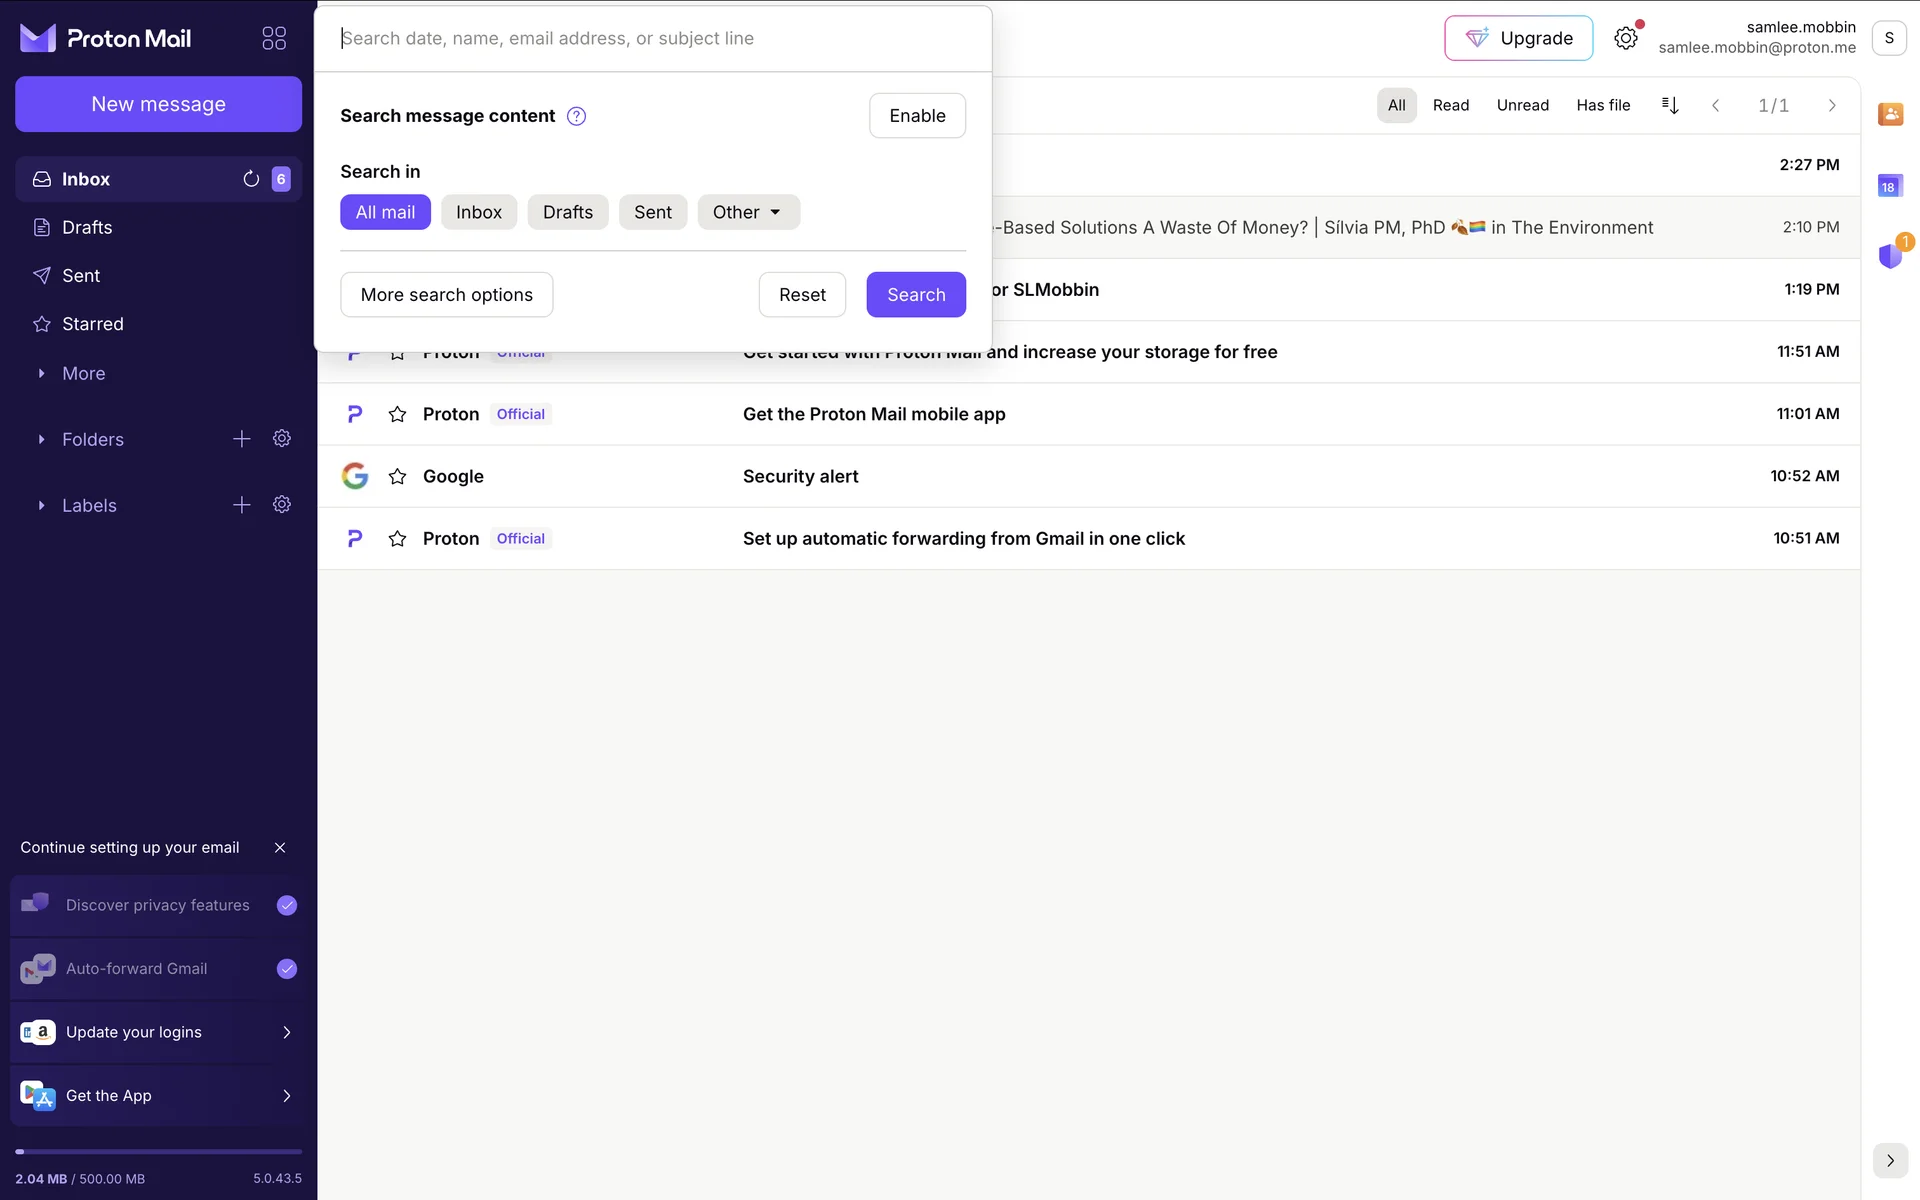Click the purple Search button
The width and height of the screenshot is (1920, 1200).
[x=915, y=295]
